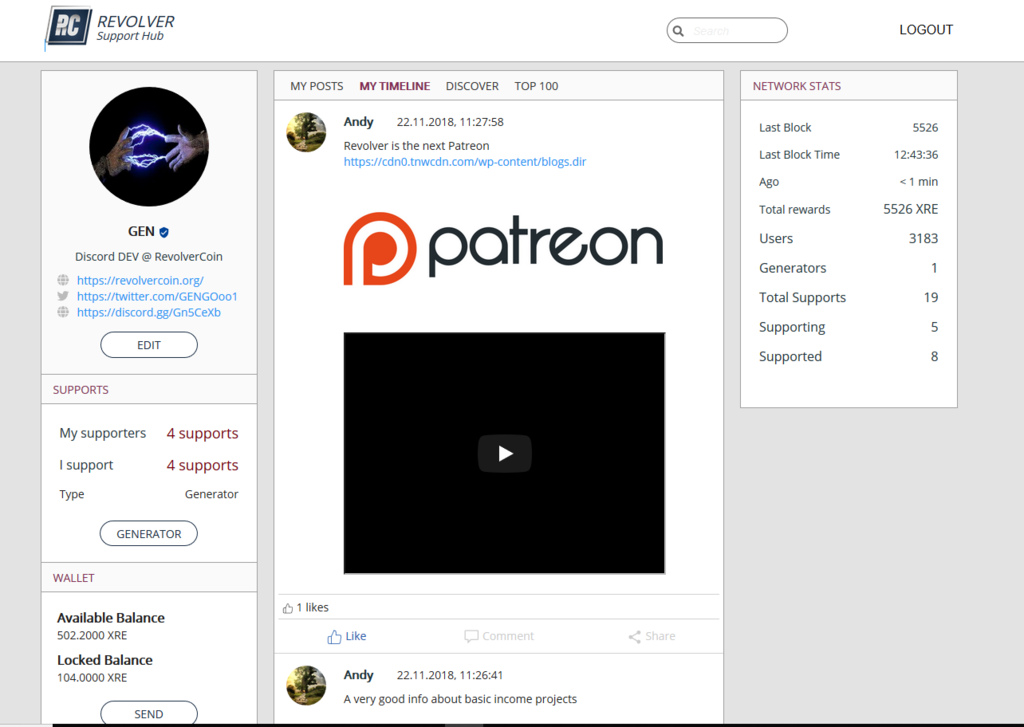Viewport: 1024px width, 727px height.
Task: Click 'A very good info about basic income projects'
Action: pos(460,699)
